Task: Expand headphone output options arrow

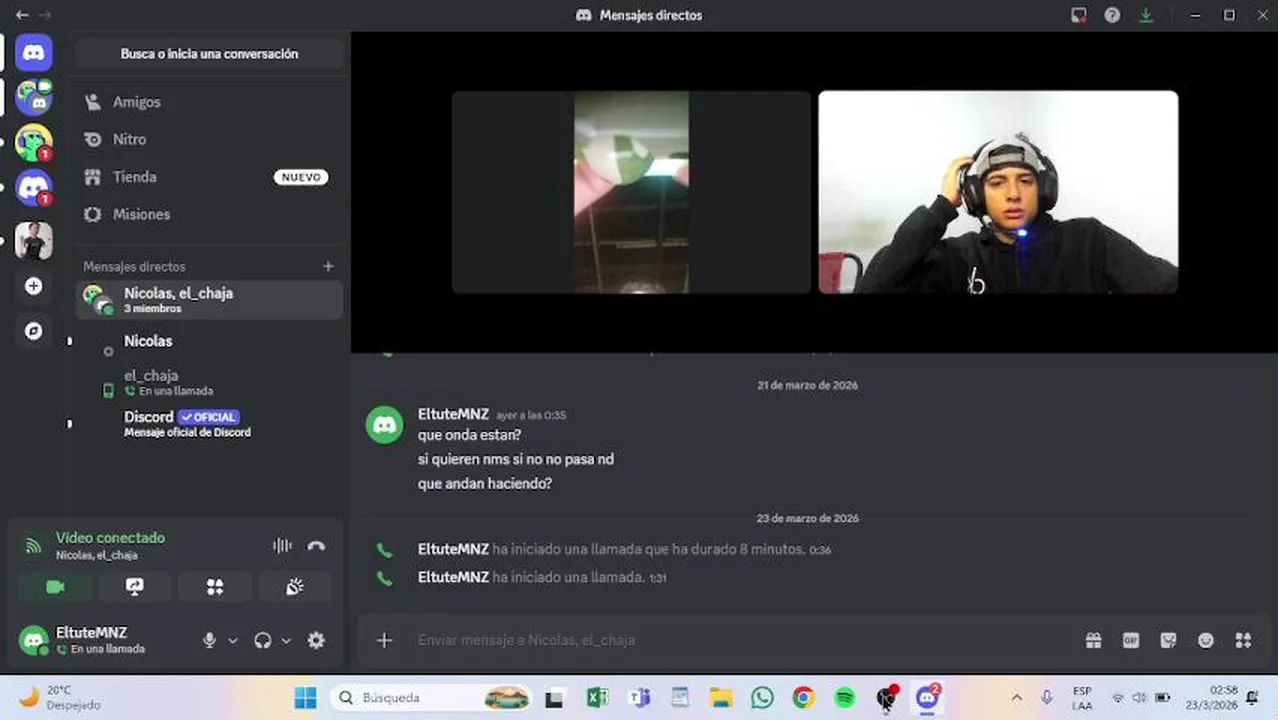Action: 286,641
